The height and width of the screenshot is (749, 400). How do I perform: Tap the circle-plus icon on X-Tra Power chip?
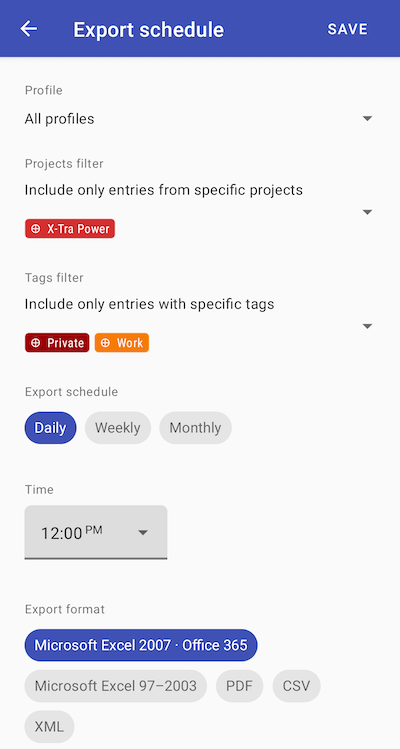click(x=35, y=229)
